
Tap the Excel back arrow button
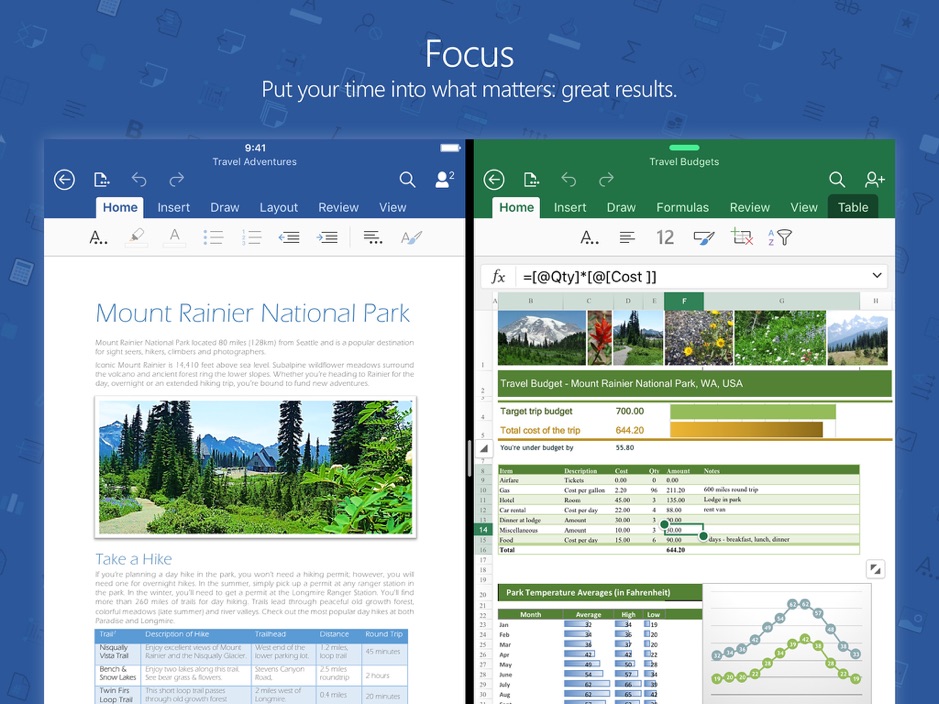pyautogui.click(x=494, y=180)
